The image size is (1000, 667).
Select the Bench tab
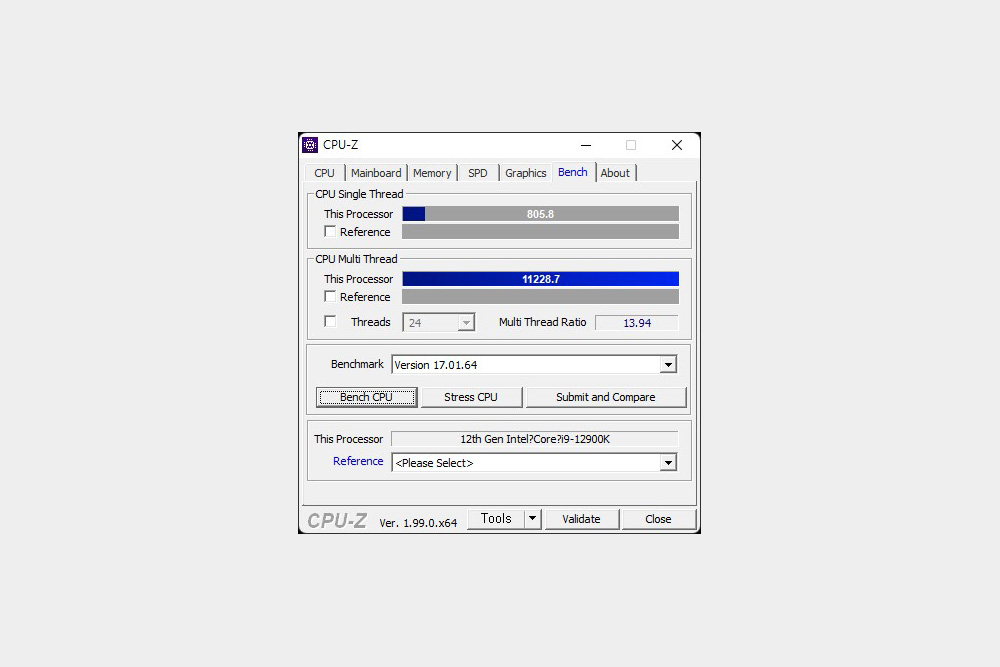(573, 172)
